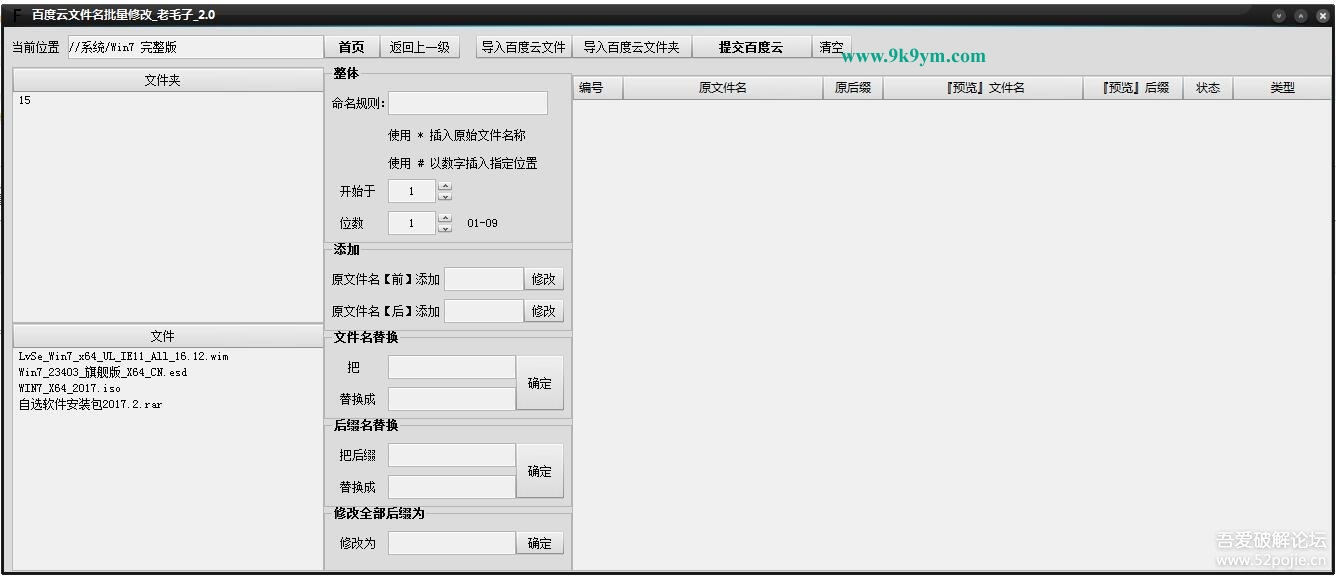Click the 原后缀 column header
1336x577 pixels.
[x=853, y=88]
